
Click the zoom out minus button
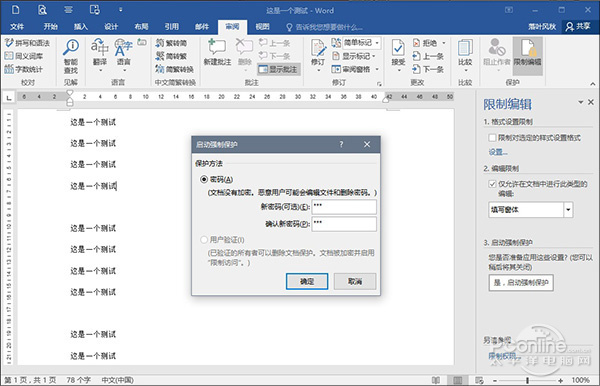point(495,380)
